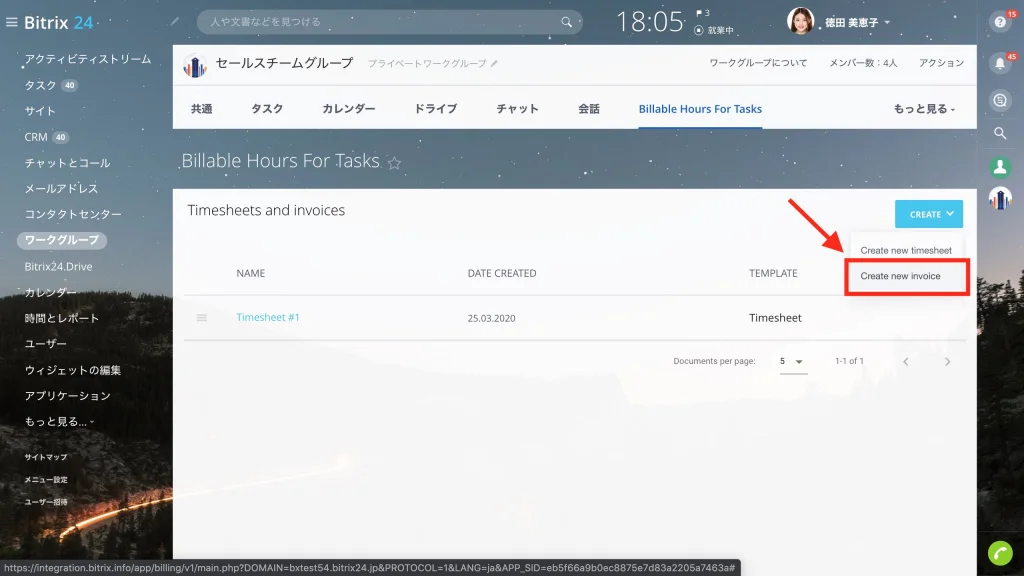Star the Billable Hours For Tasks page
This screenshot has height=576, width=1024.
click(x=394, y=163)
